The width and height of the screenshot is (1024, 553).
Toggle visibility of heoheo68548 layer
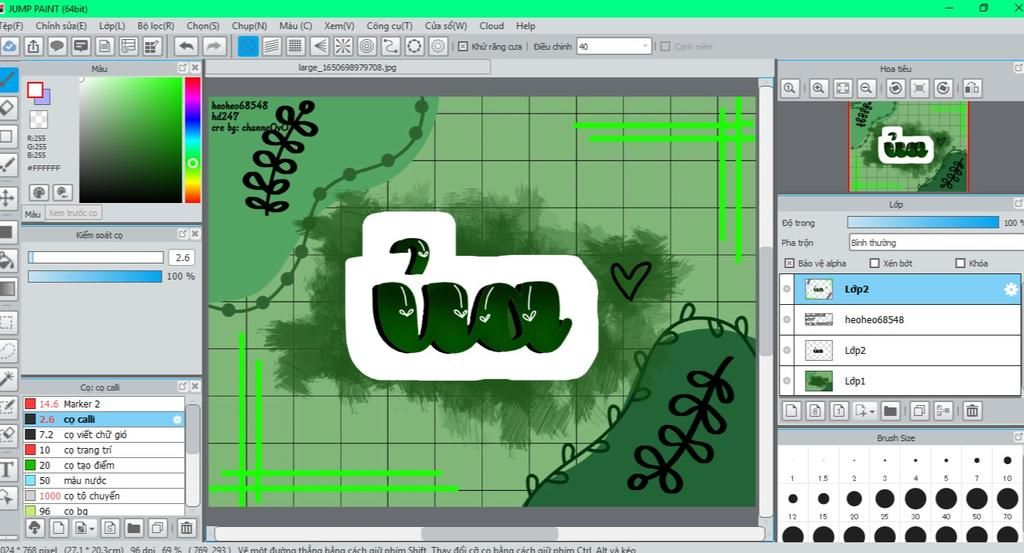pyautogui.click(x=787, y=319)
